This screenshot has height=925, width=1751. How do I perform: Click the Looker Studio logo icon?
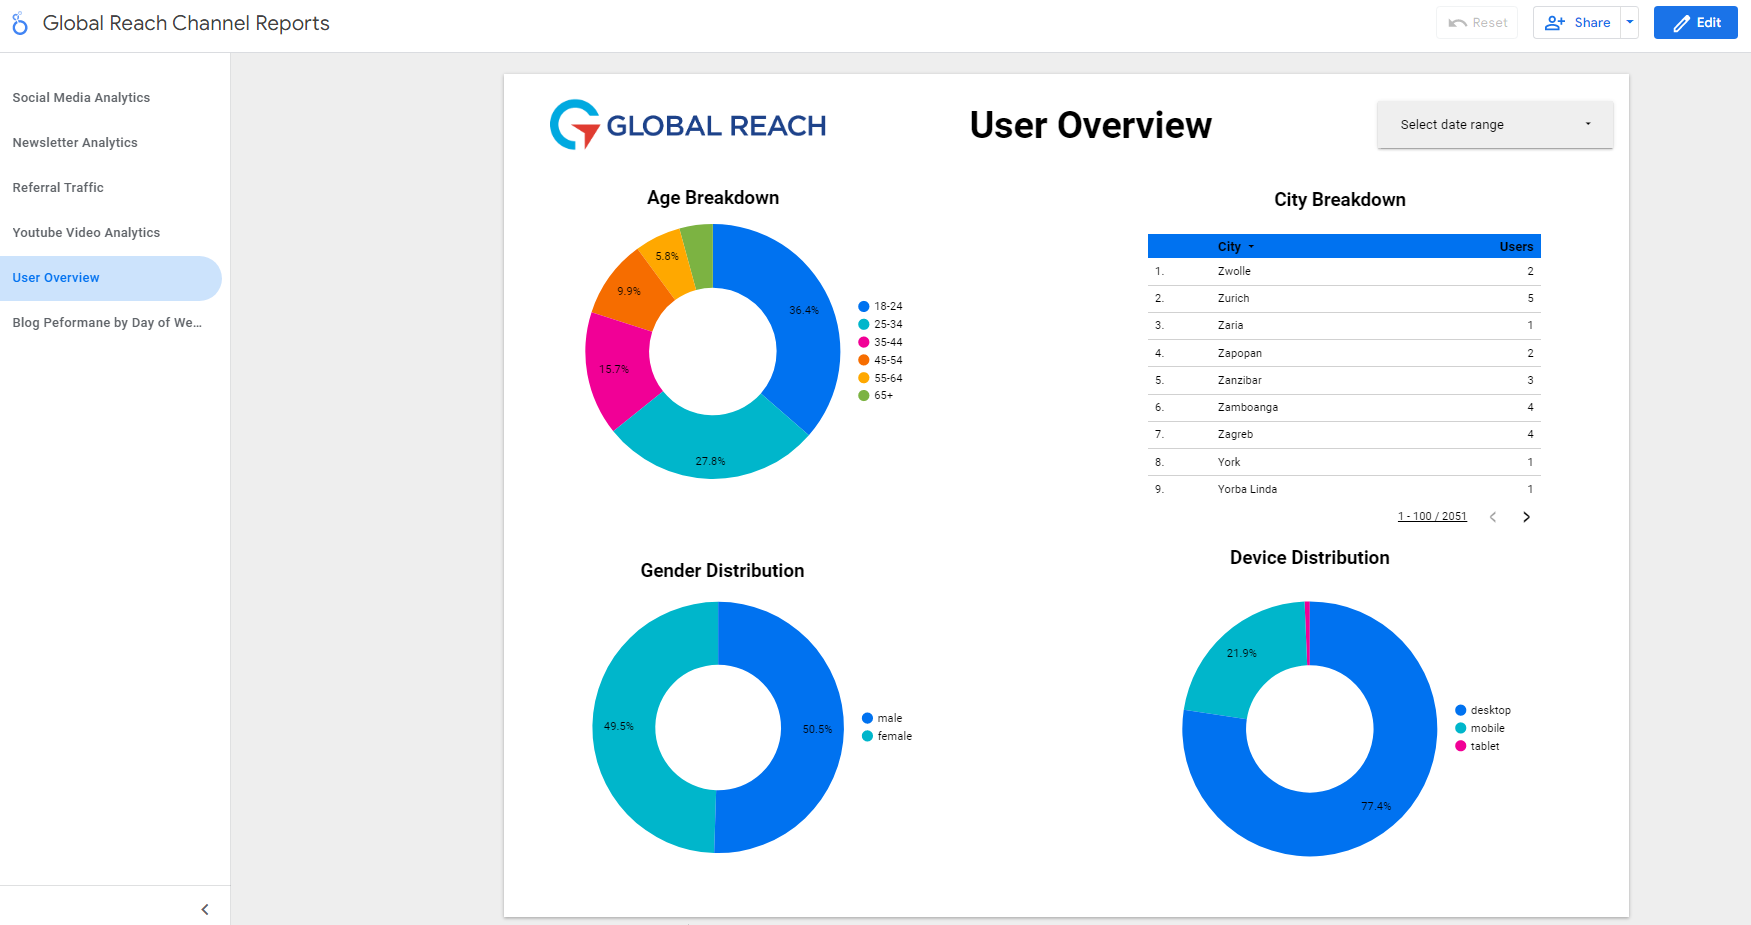[x=20, y=22]
